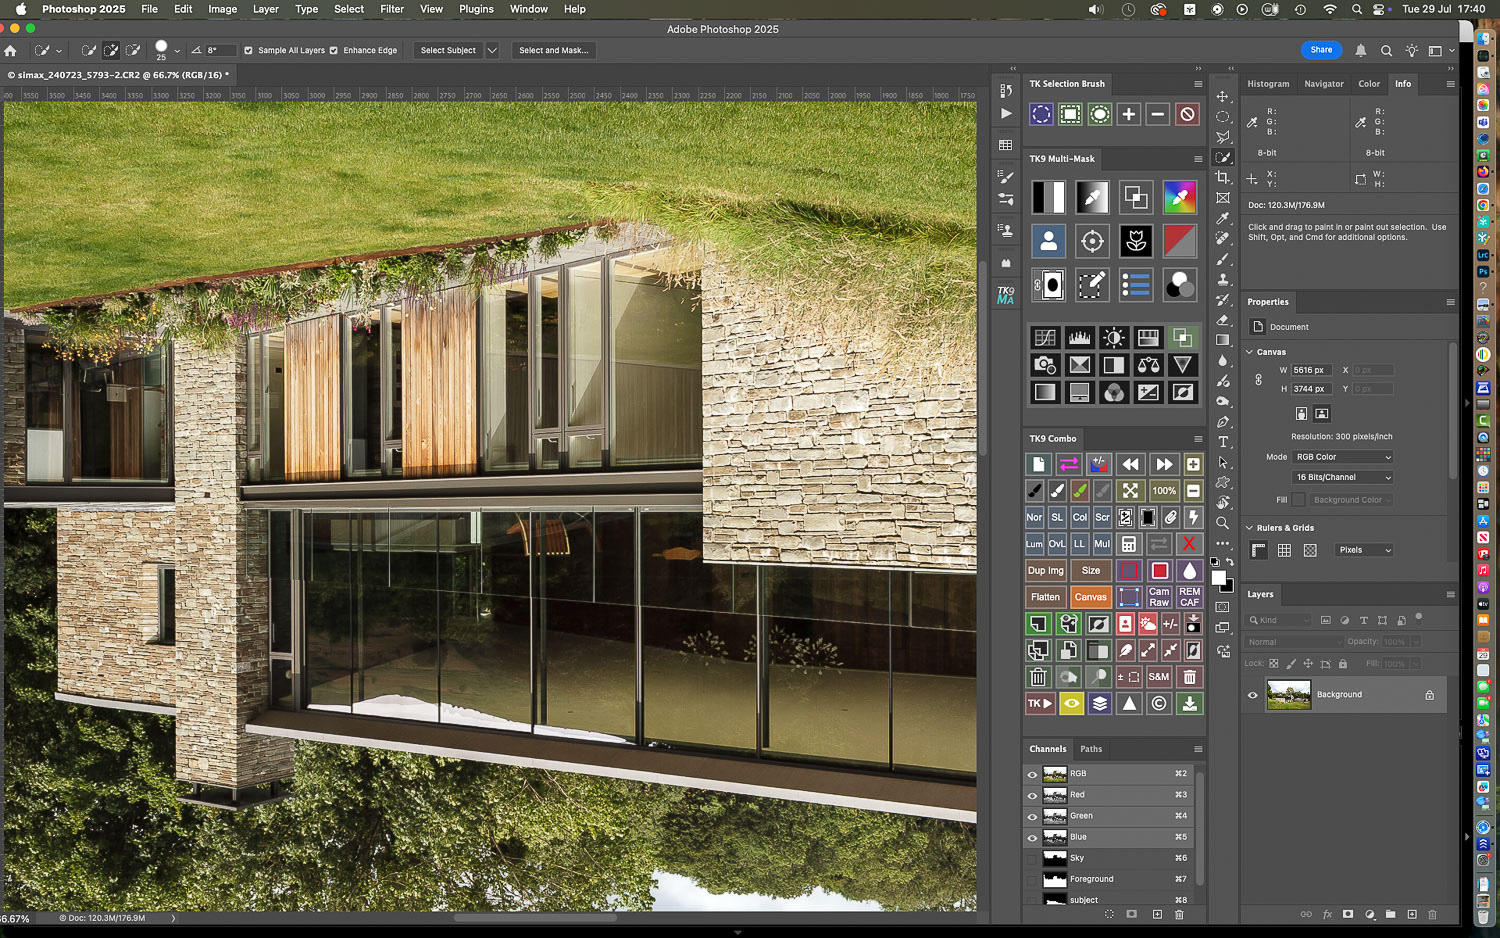Switch to the Paths tab
The width and height of the screenshot is (1500, 938).
pyautogui.click(x=1091, y=749)
